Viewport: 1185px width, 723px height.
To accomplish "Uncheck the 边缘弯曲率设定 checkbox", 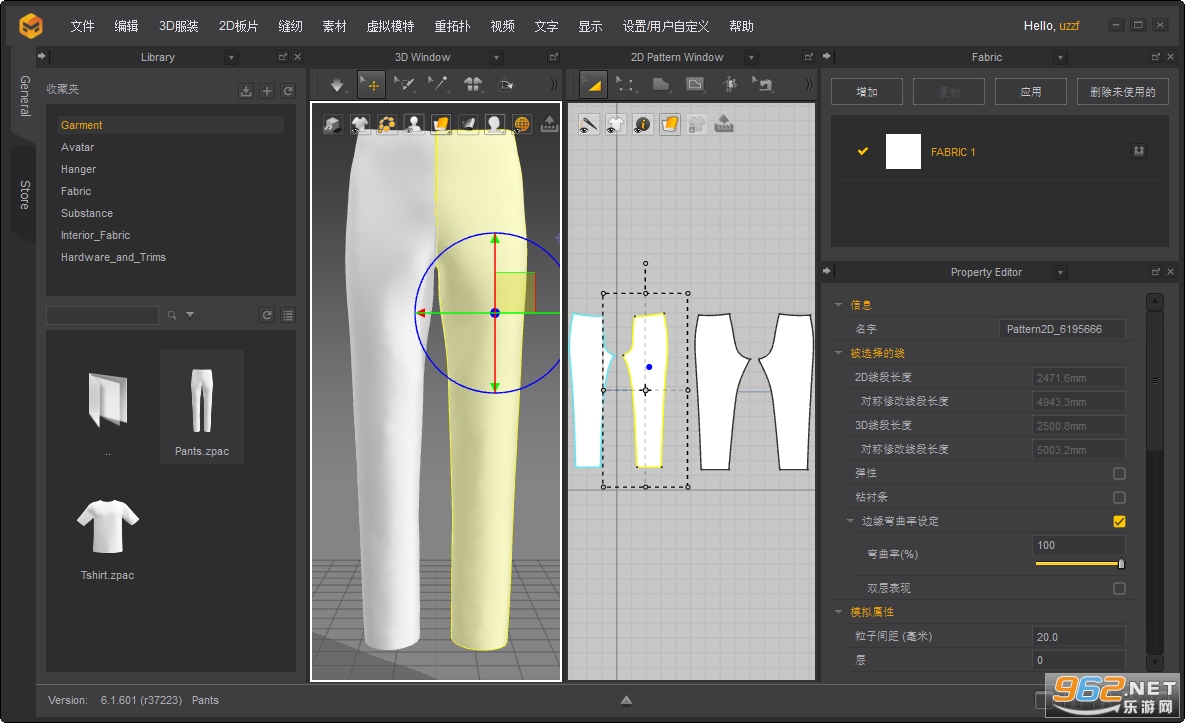I will coord(1119,521).
